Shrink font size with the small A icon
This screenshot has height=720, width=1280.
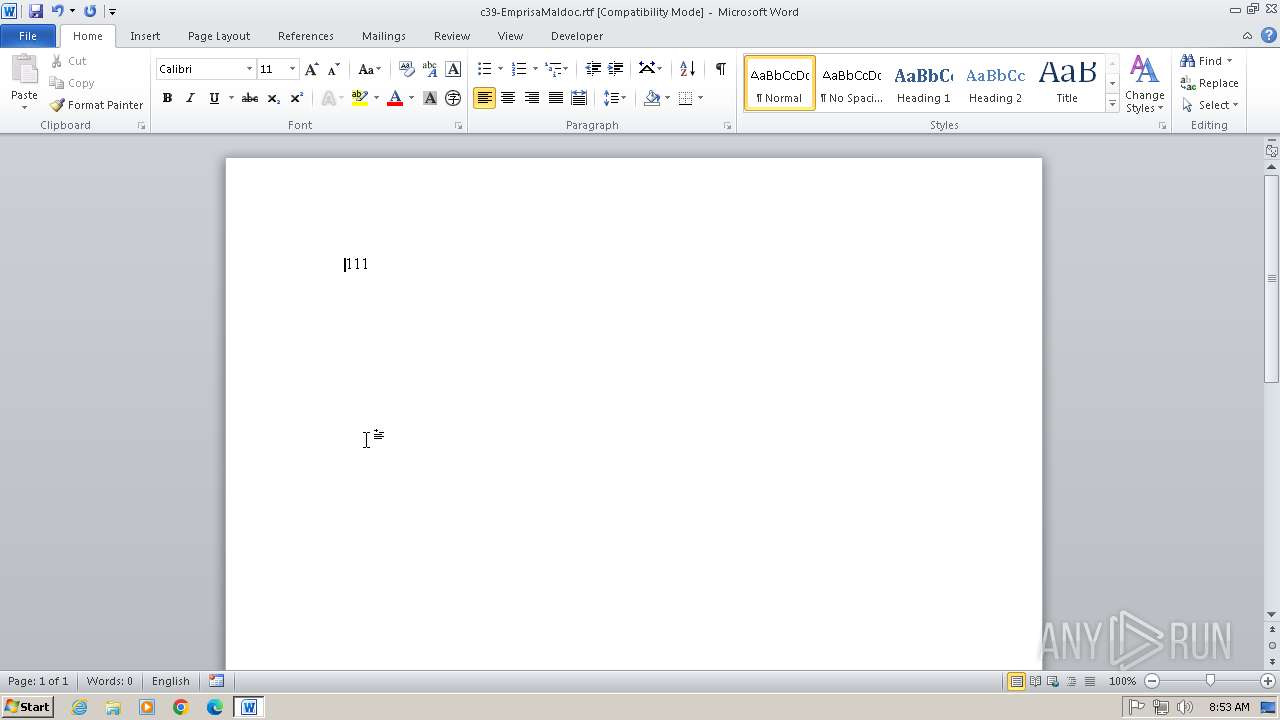[x=334, y=69]
